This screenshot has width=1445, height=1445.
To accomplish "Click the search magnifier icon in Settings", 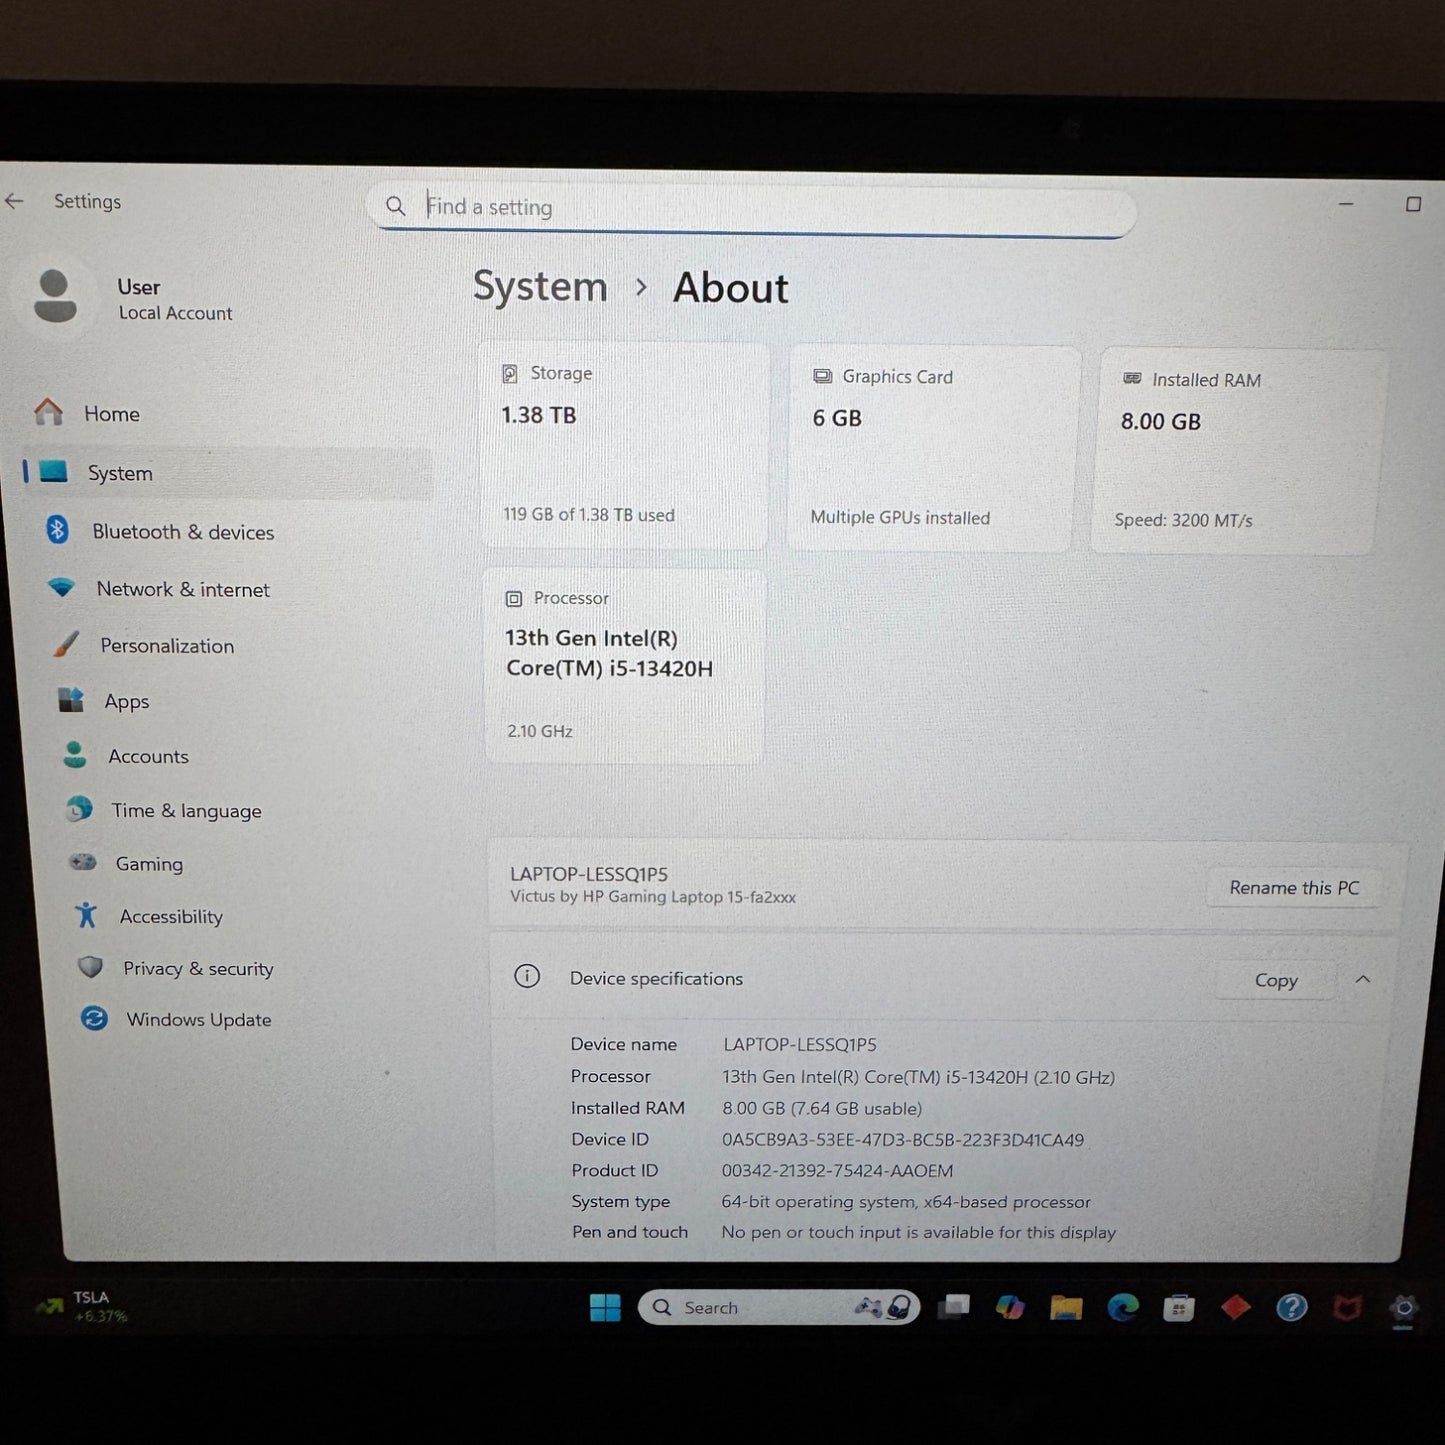I will point(396,206).
